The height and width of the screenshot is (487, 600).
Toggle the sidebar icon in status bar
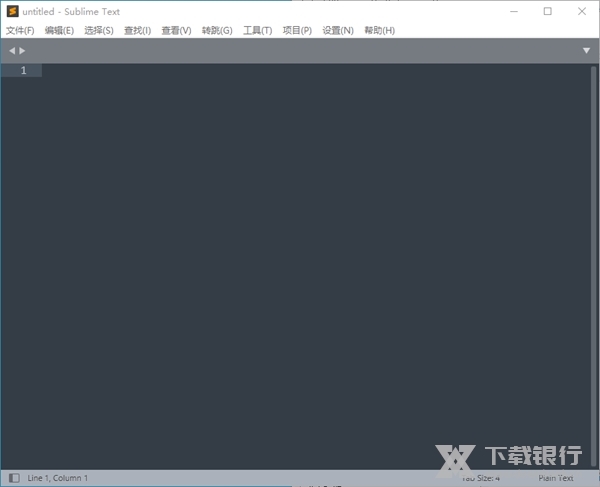click(14, 478)
